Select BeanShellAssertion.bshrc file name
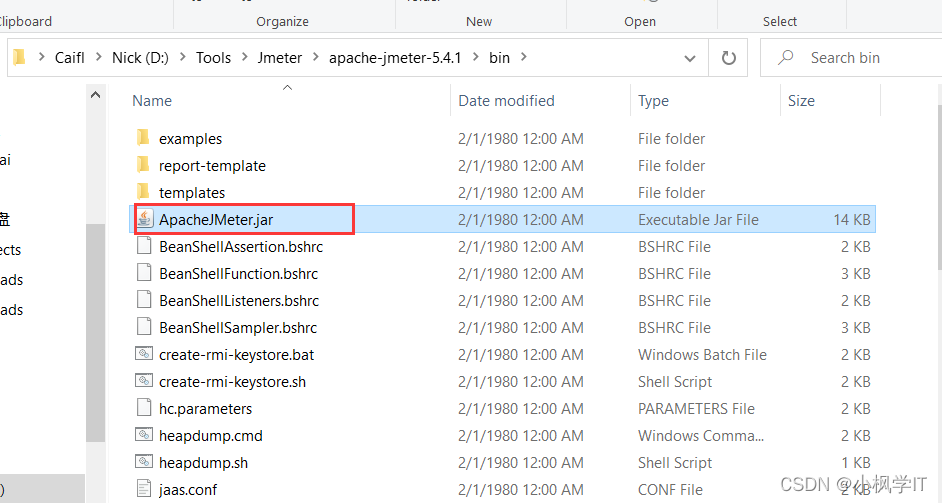 click(x=241, y=247)
